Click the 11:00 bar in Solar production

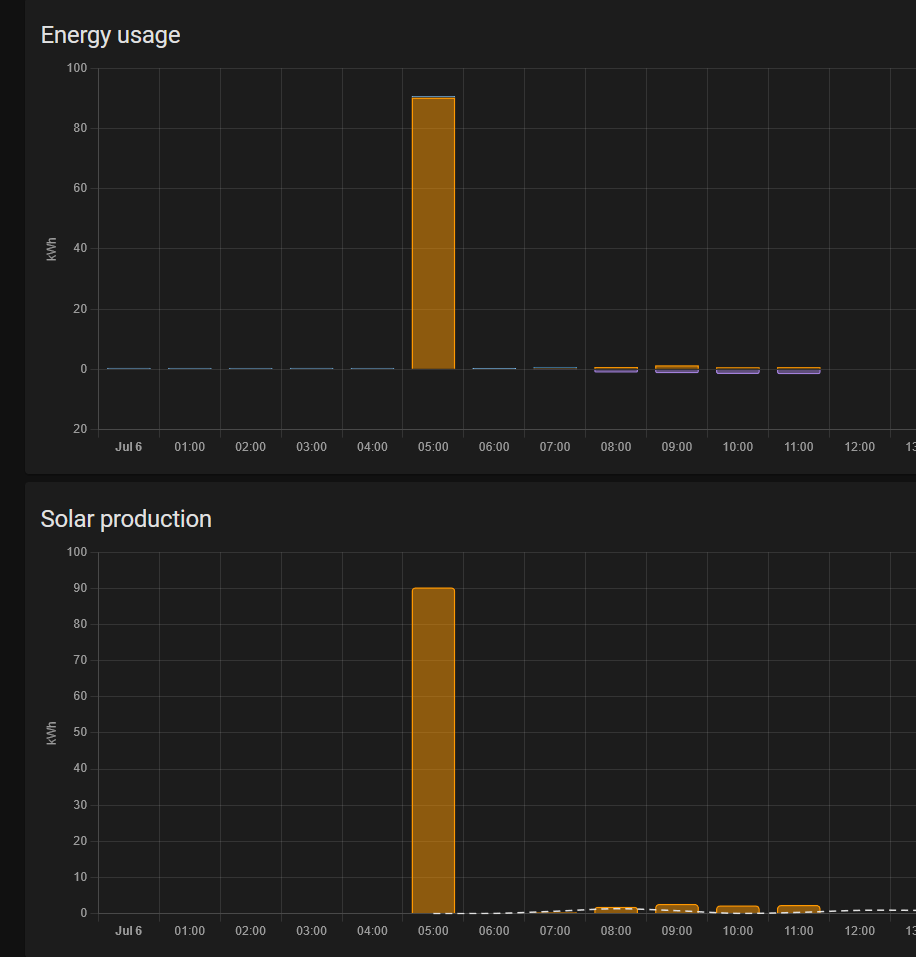(798, 906)
